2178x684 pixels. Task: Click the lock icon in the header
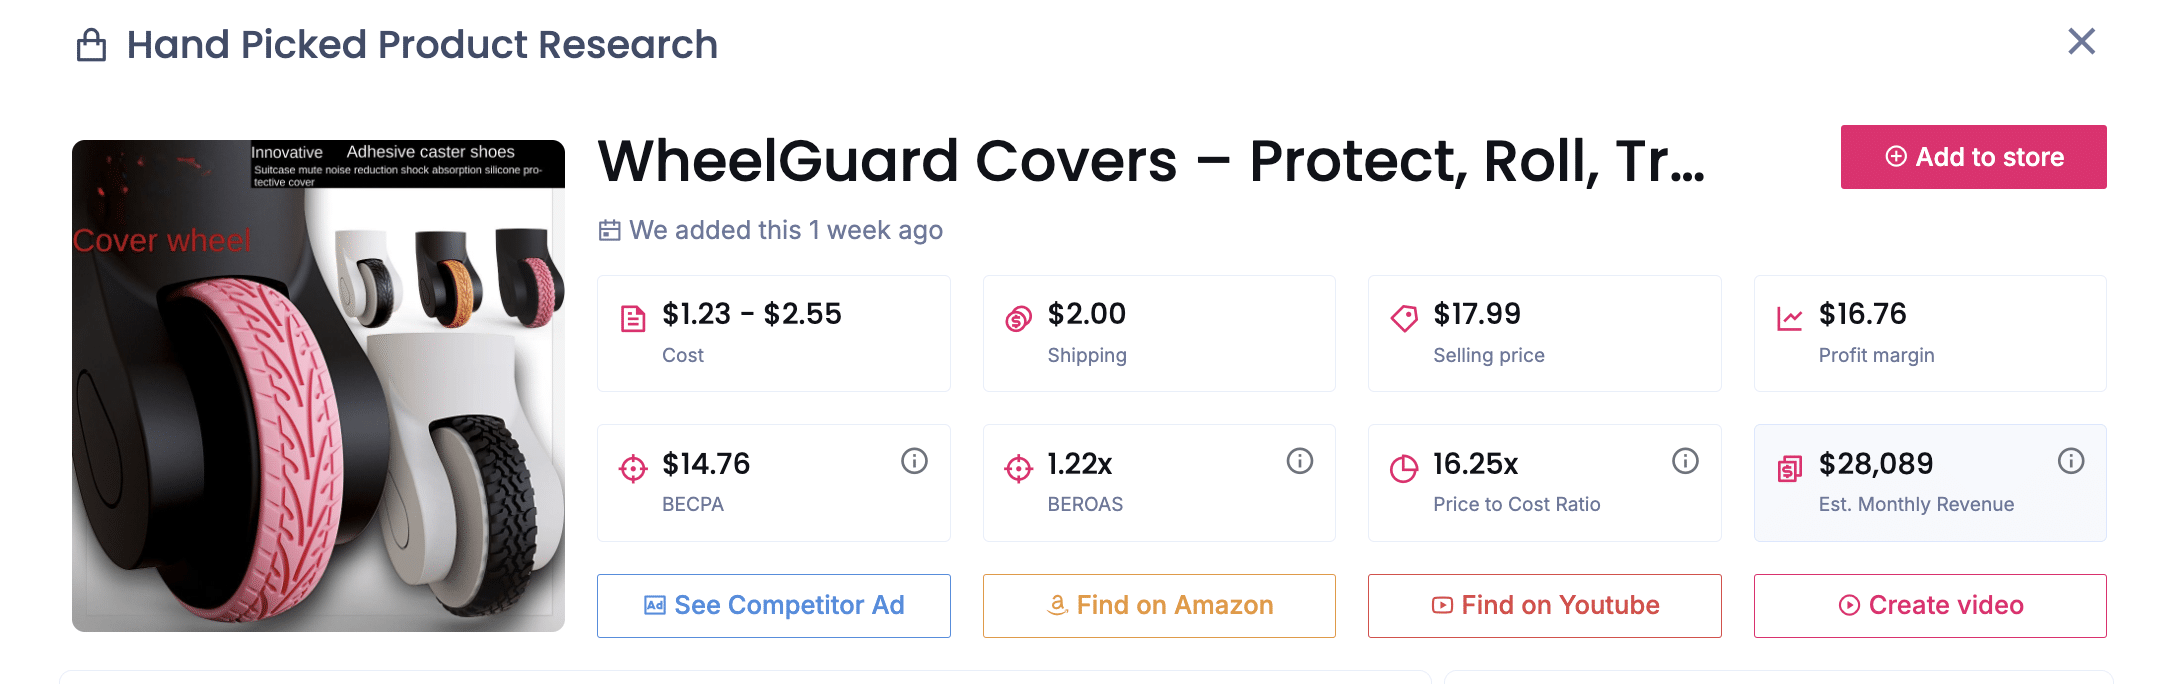91,45
